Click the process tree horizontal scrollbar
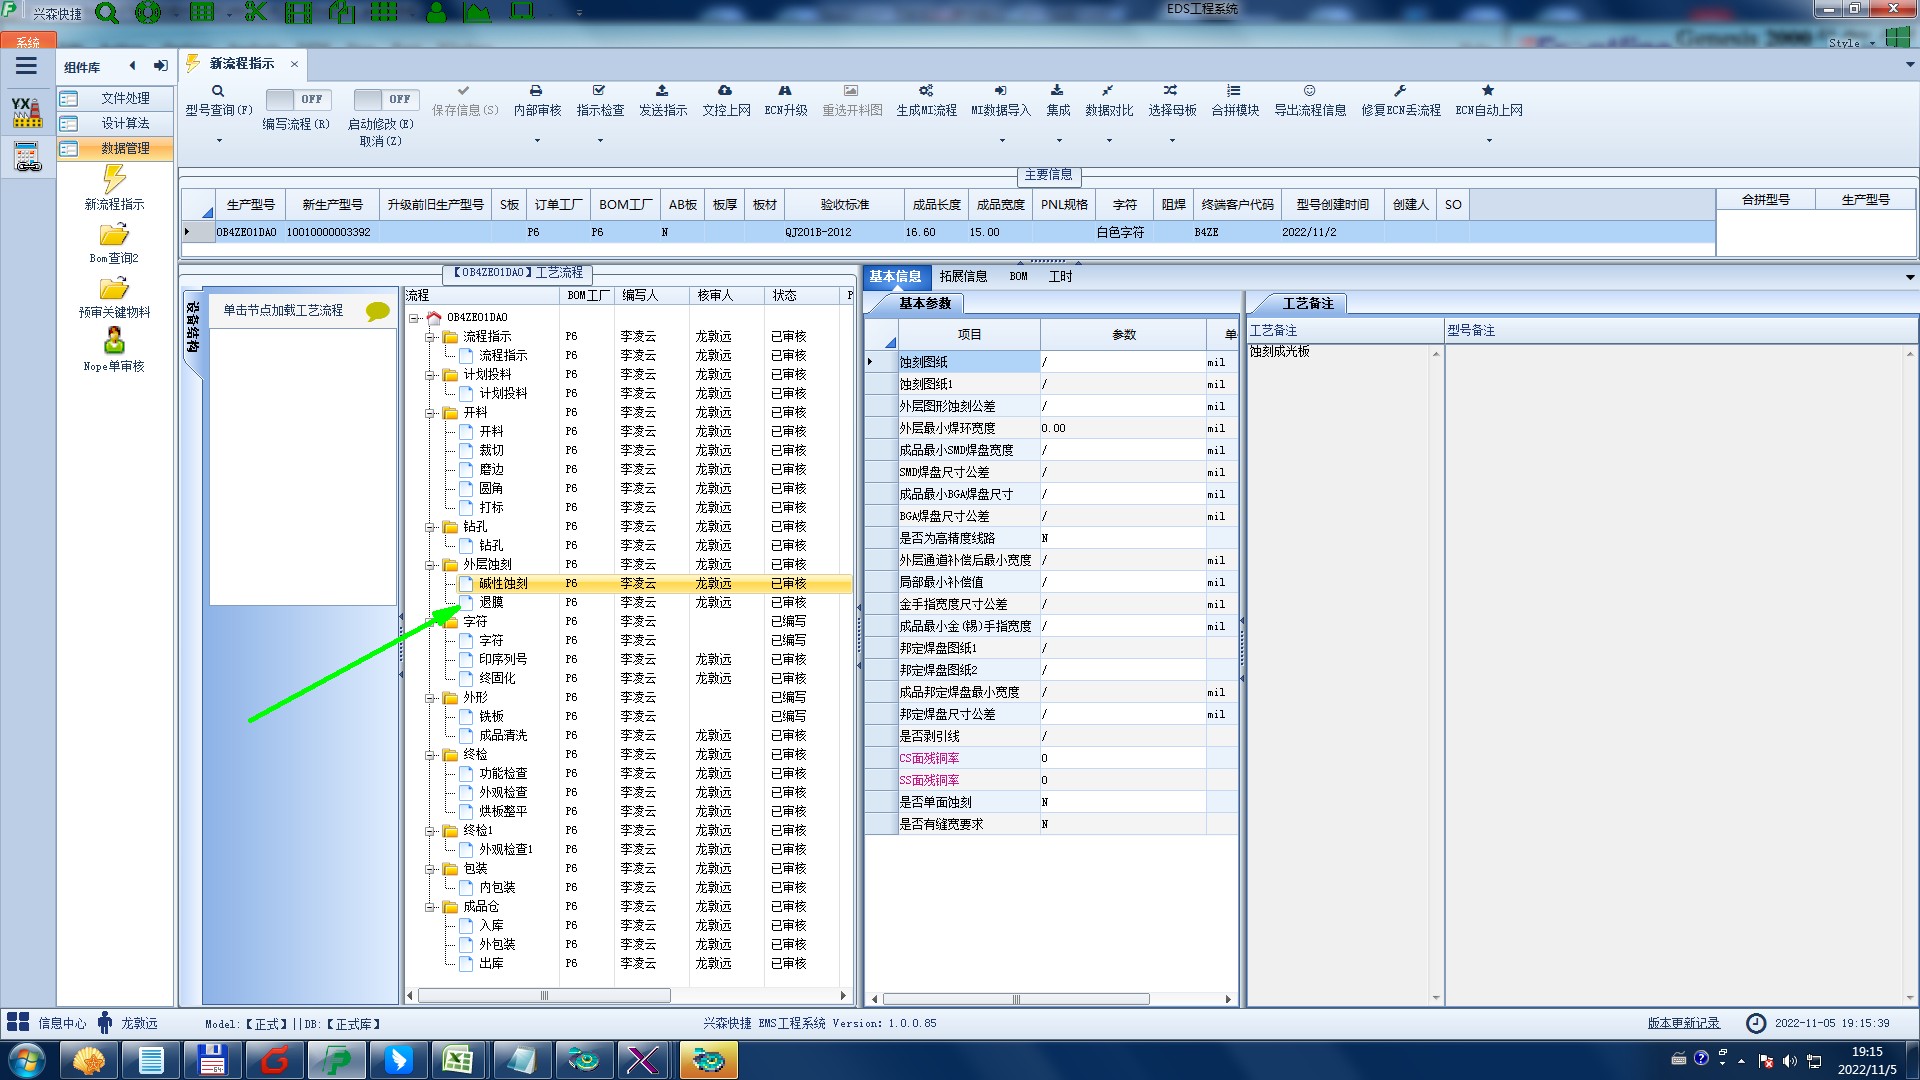1920x1080 pixels. [544, 996]
